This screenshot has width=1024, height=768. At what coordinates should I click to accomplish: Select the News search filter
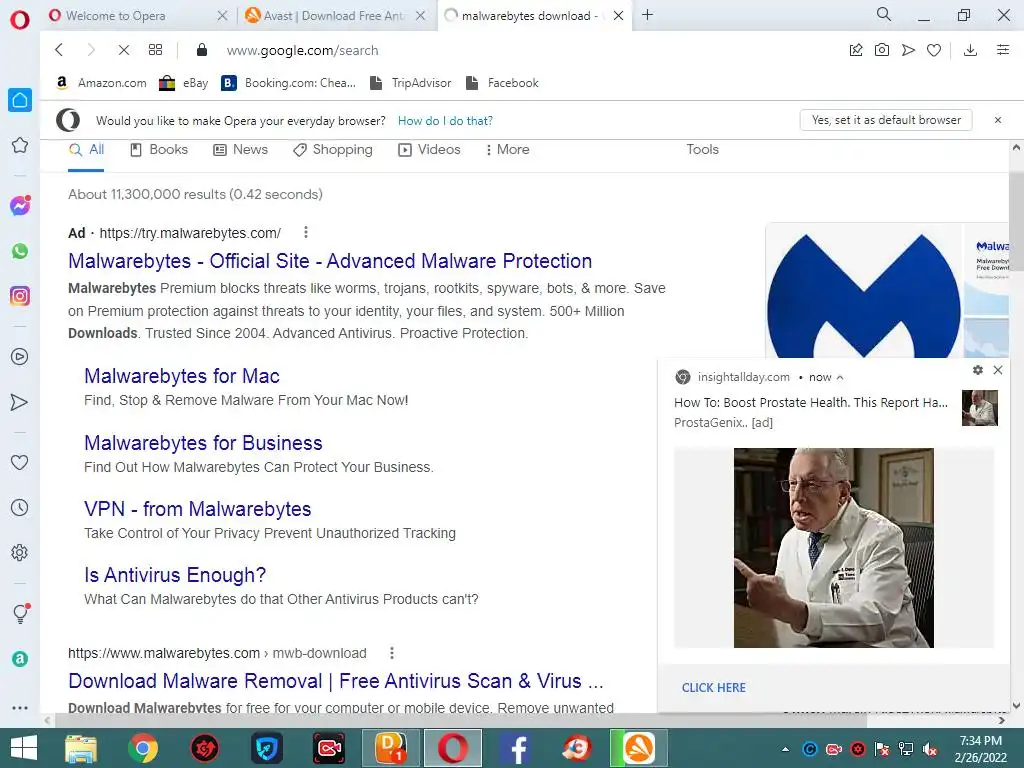[x=240, y=150]
